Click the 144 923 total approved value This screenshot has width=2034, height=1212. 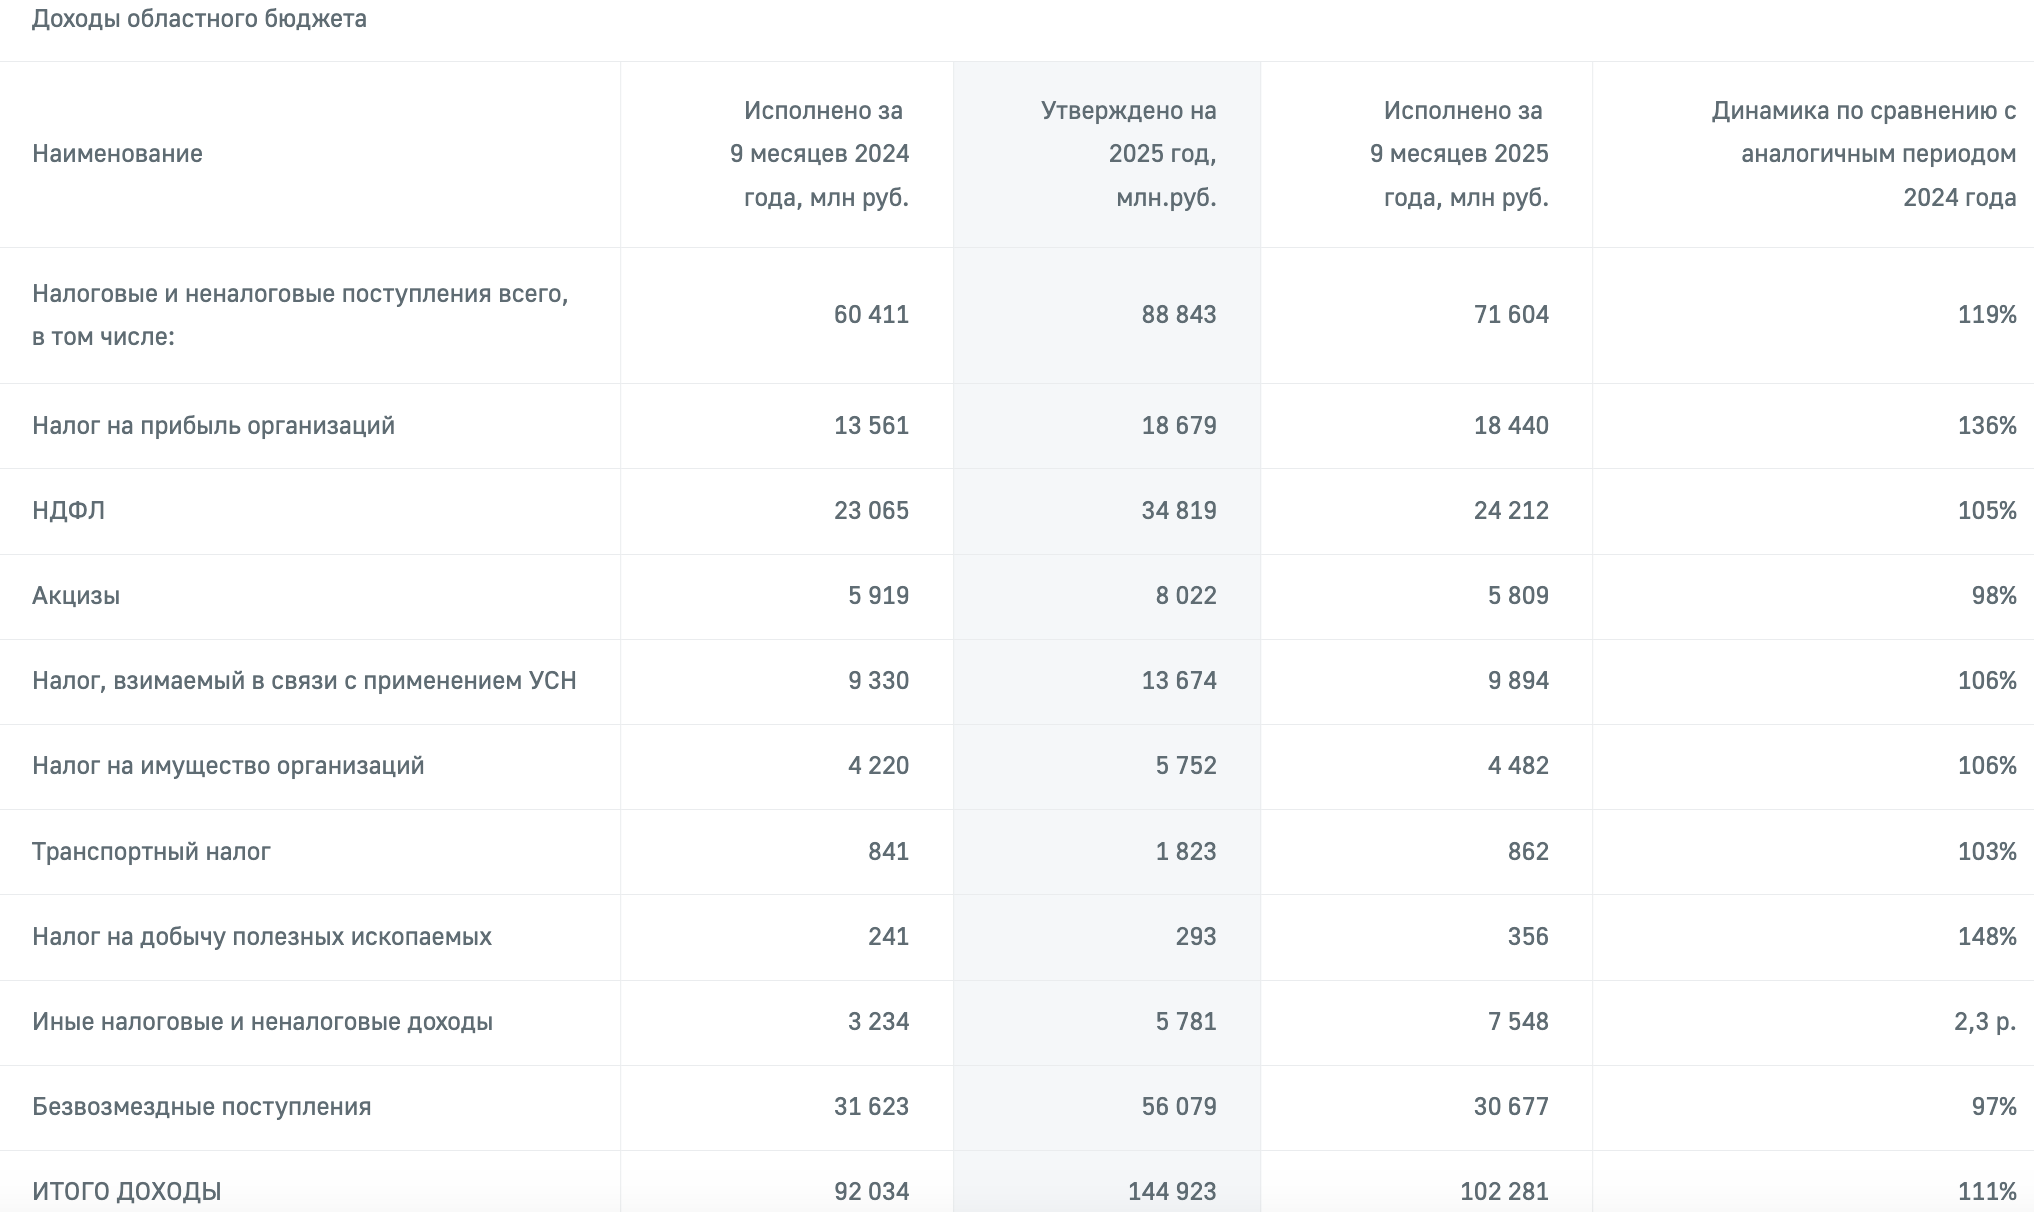(1171, 1191)
